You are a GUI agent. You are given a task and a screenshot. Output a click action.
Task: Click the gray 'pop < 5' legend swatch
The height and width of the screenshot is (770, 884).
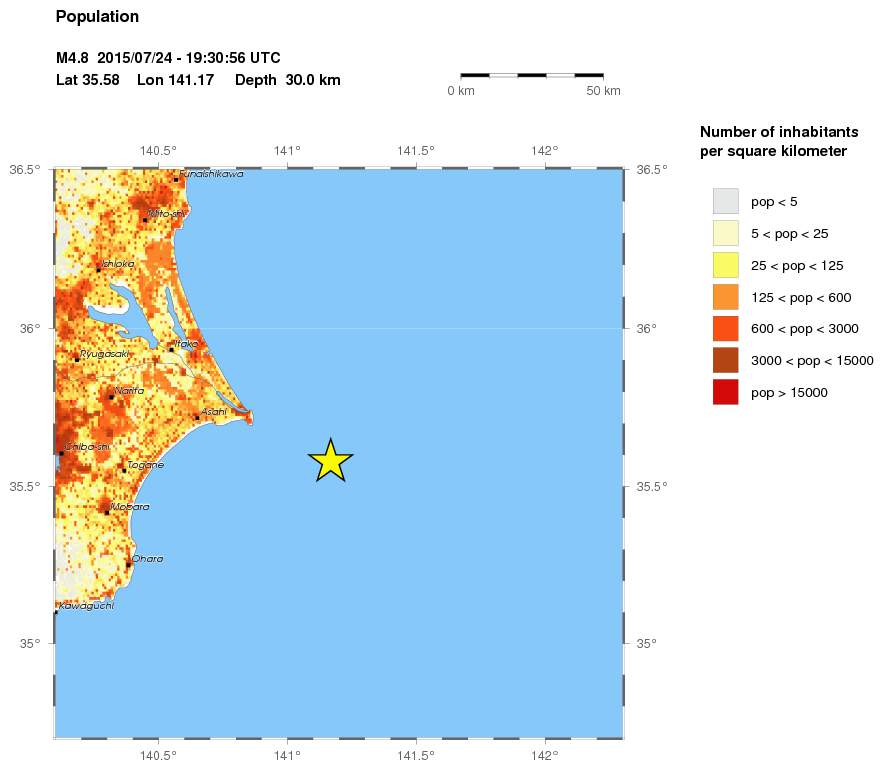point(725,201)
